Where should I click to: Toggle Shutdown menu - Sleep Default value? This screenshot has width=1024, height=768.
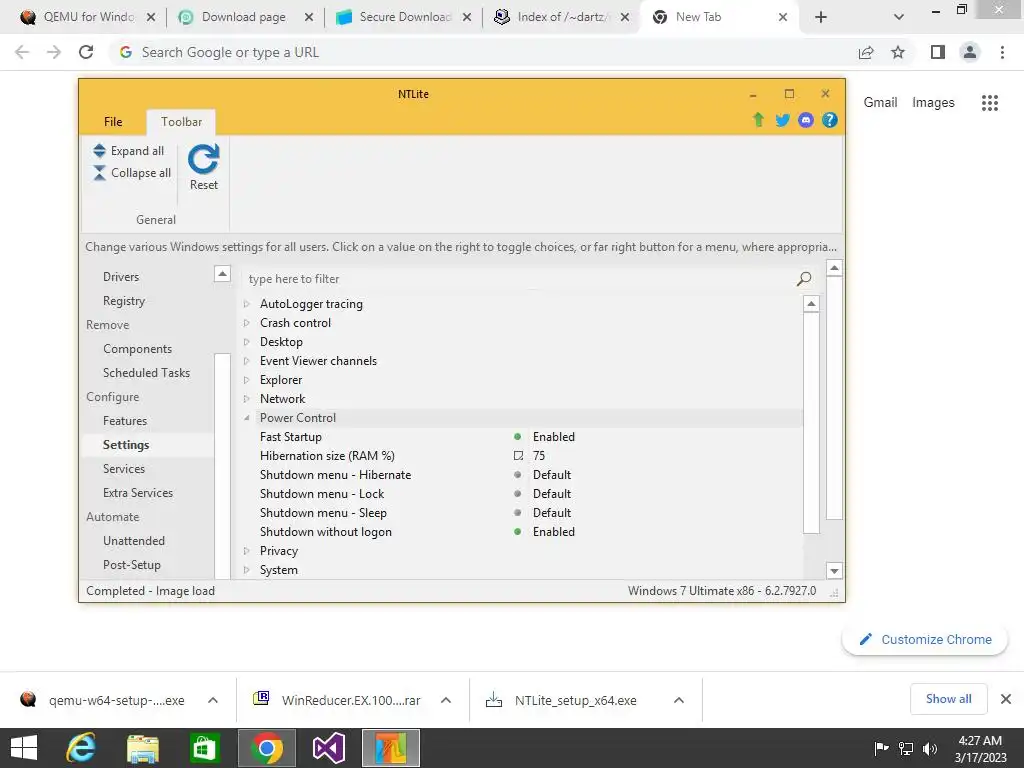tap(551, 513)
